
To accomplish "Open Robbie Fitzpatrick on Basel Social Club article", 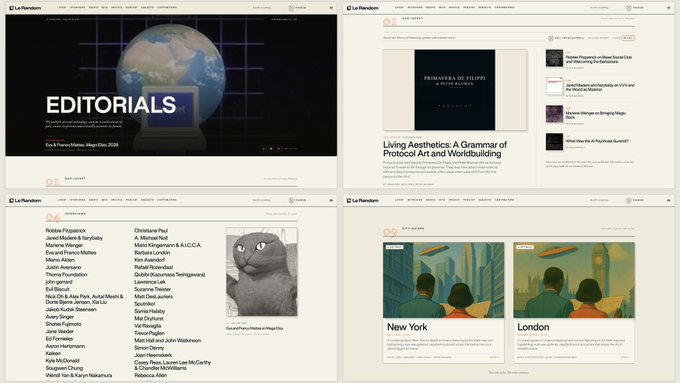I will click(598, 59).
